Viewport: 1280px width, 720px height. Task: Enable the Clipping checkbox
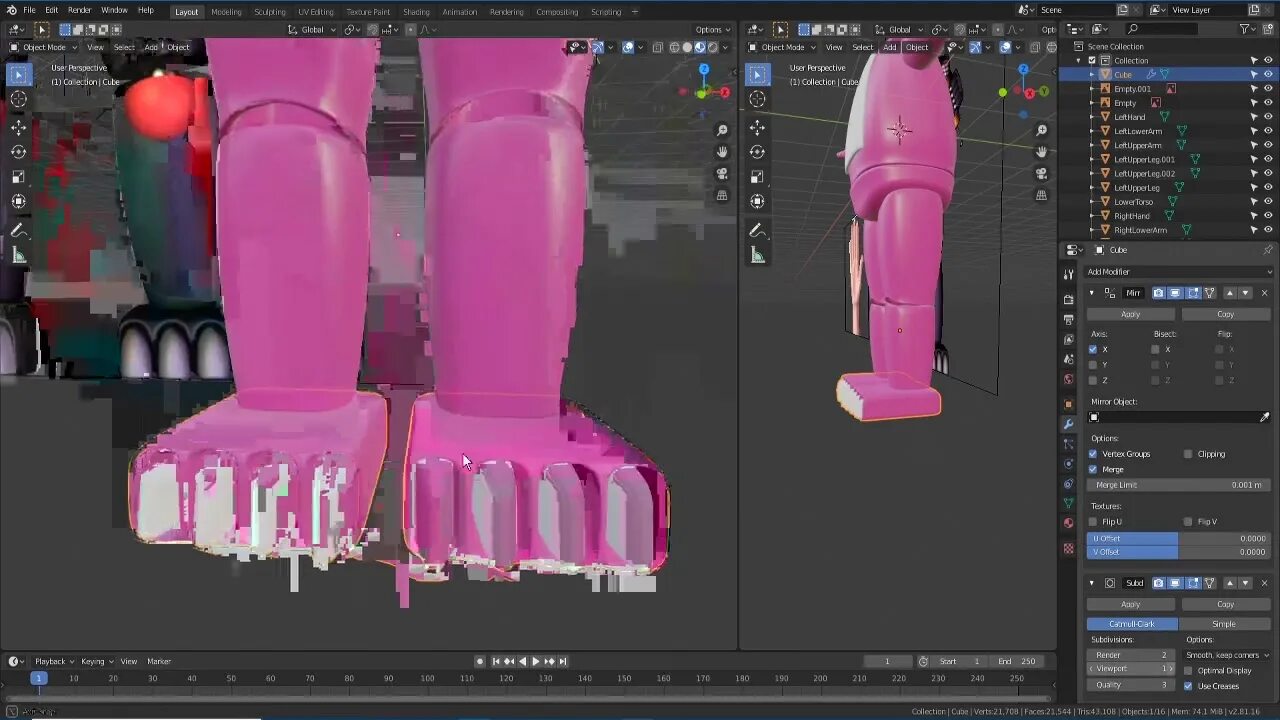pyautogui.click(x=1188, y=454)
